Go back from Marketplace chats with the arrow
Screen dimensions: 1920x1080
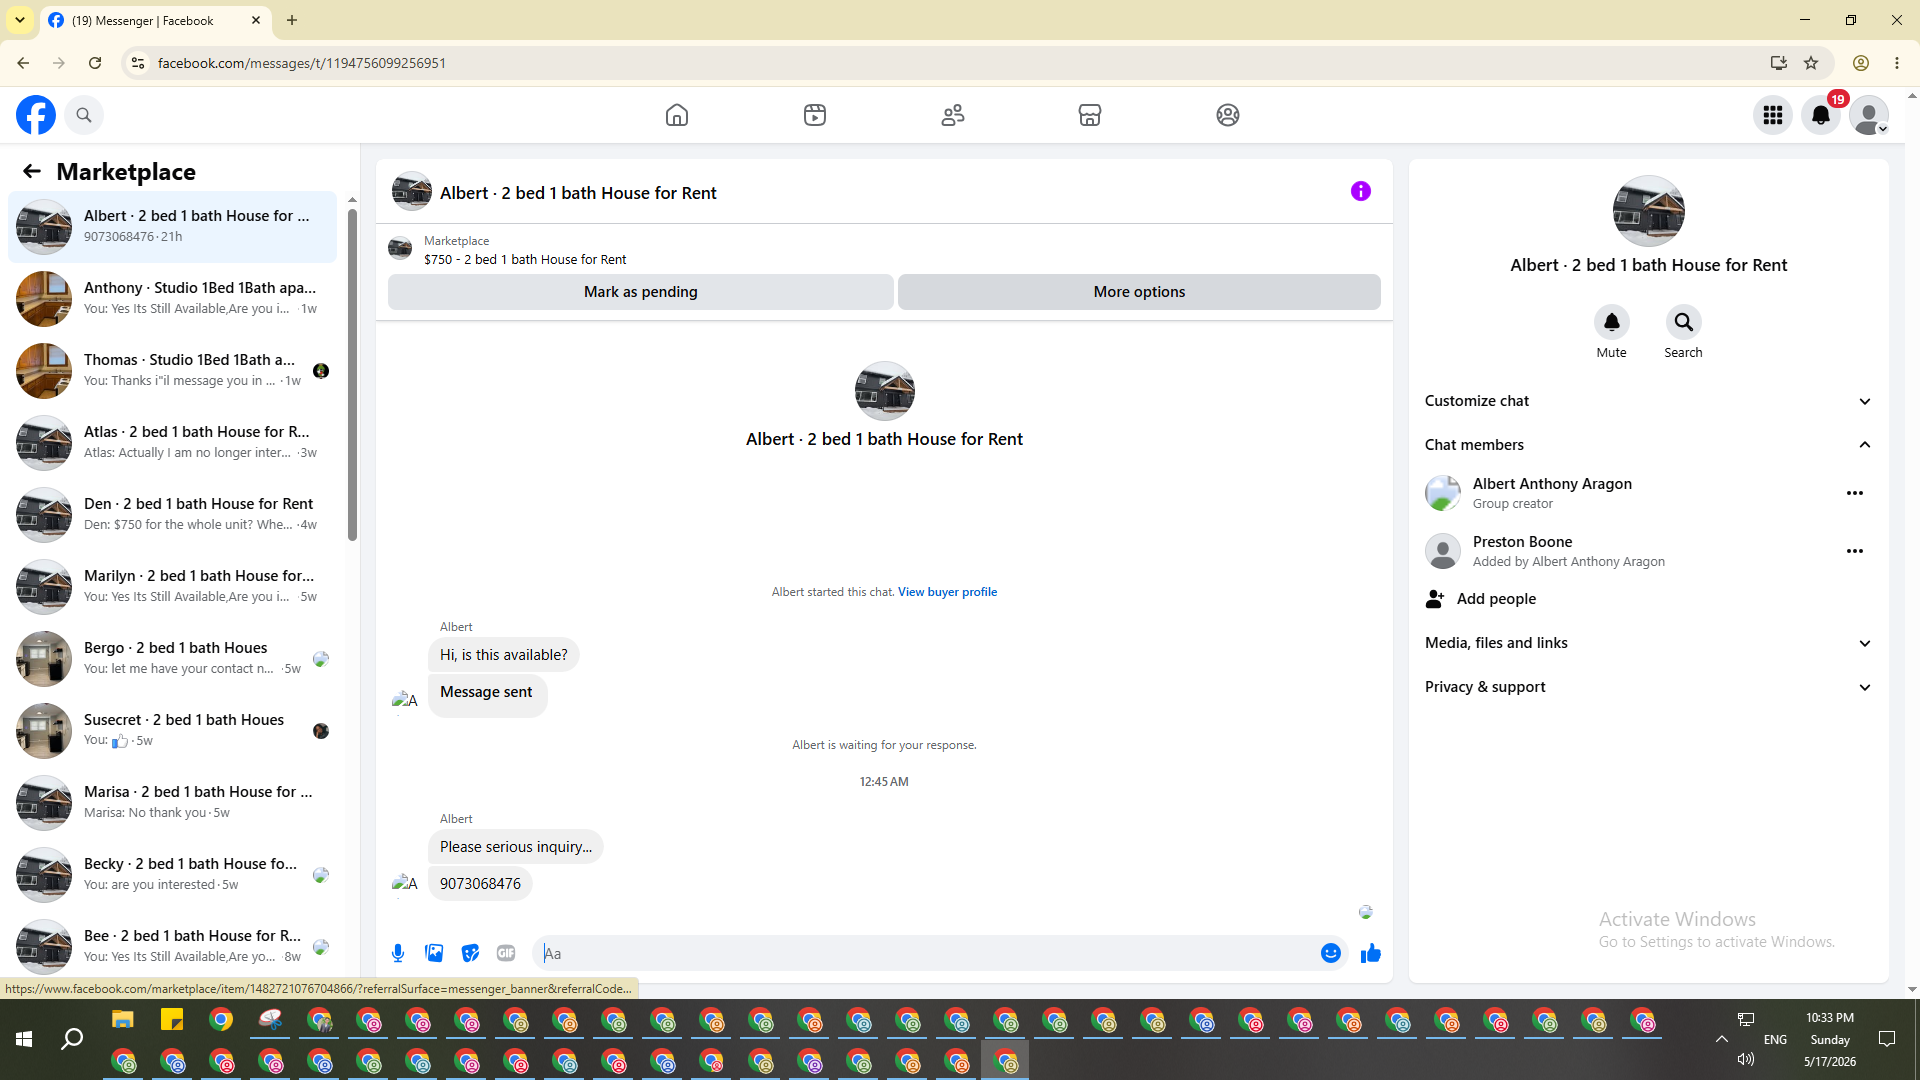click(x=32, y=171)
